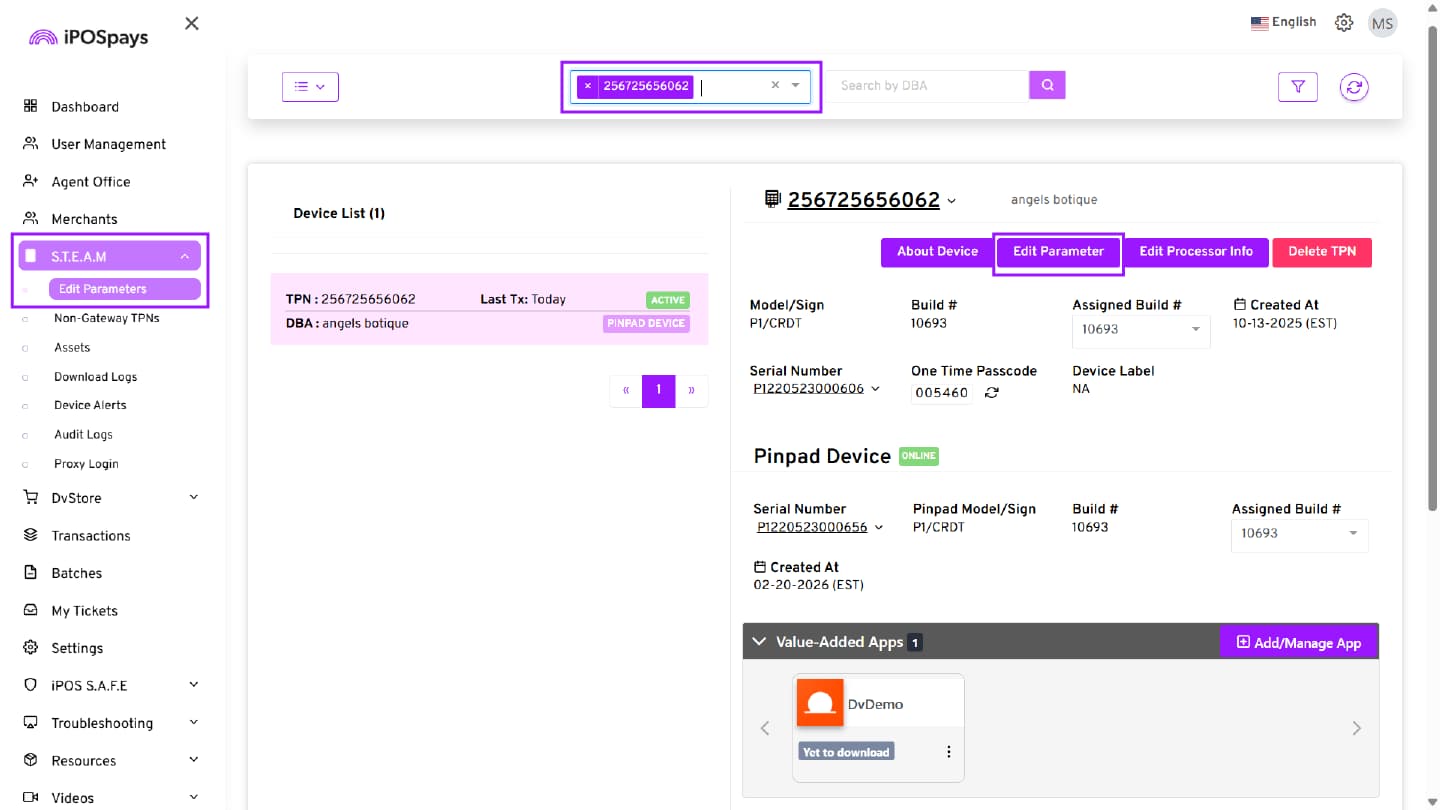Click the MS user avatar
Viewport: 1440px width, 810px height.
pos(1382,23)
